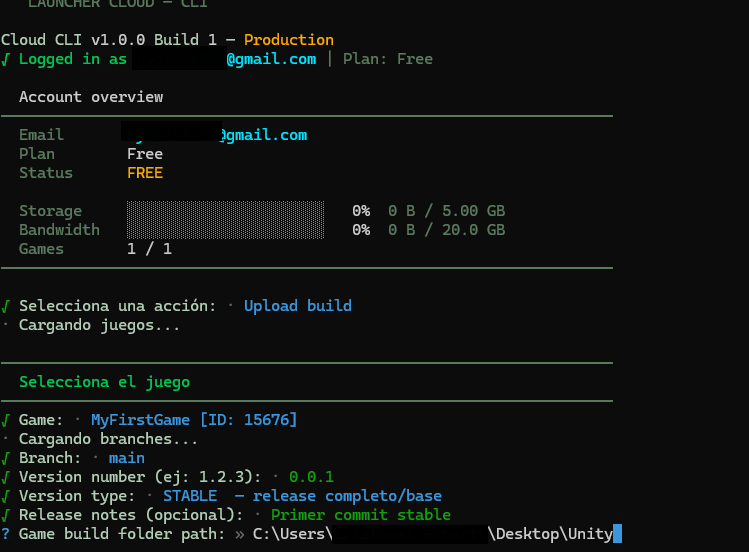Click 'Plan: Free' in the login line
The height and width of the screenshot is (552, 749).
tap(387, 59)
